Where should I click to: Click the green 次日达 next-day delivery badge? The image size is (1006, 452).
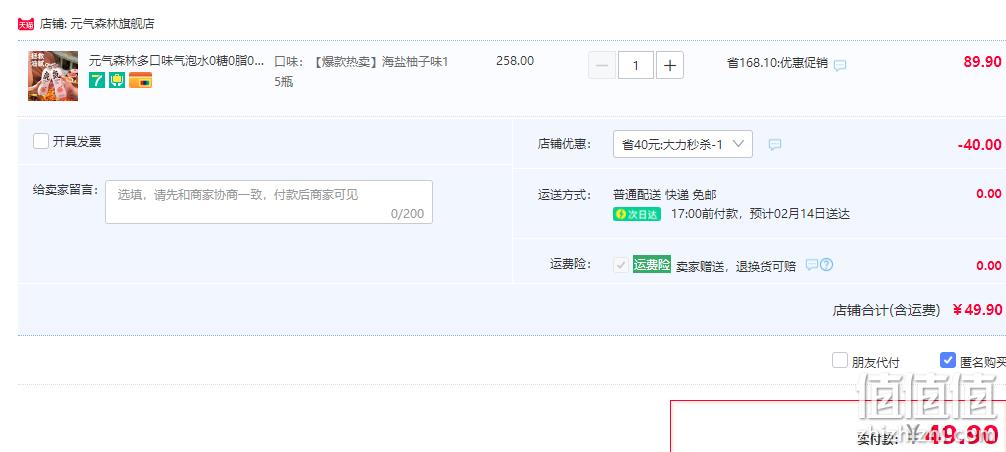(x=636, y=215)
